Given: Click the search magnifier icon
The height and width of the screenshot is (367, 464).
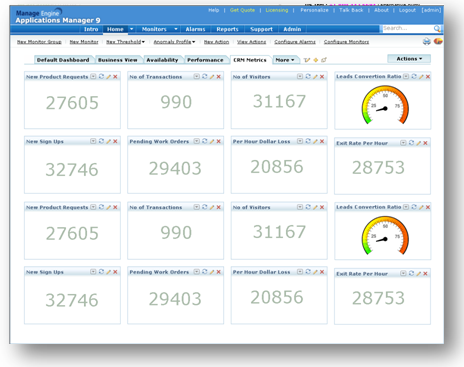Looking at the screenshot, I should point(437,29).
